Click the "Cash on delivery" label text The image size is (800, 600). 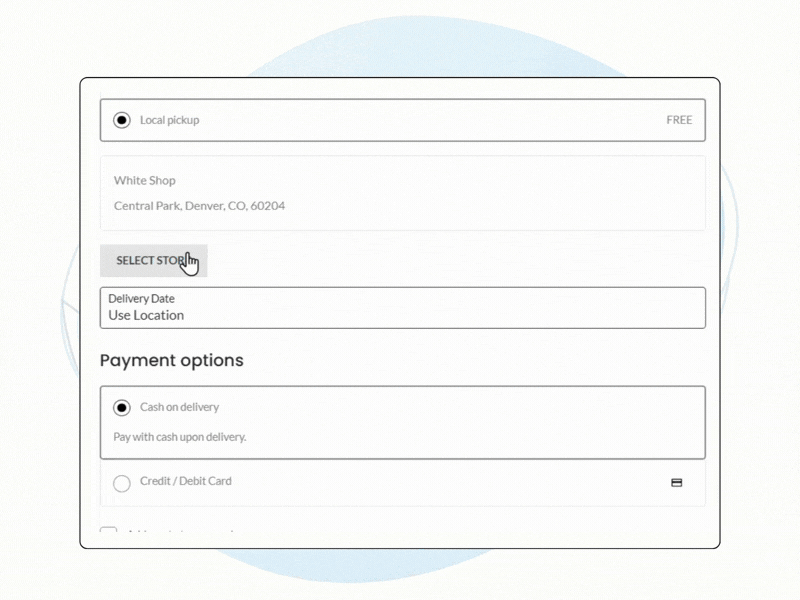click(x=179, y=408)
